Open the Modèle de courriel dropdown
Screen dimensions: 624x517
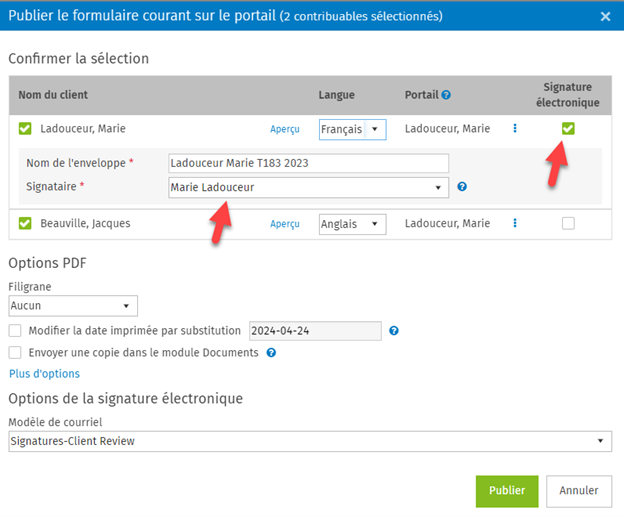pyautogui.click(x=310, y=441)
